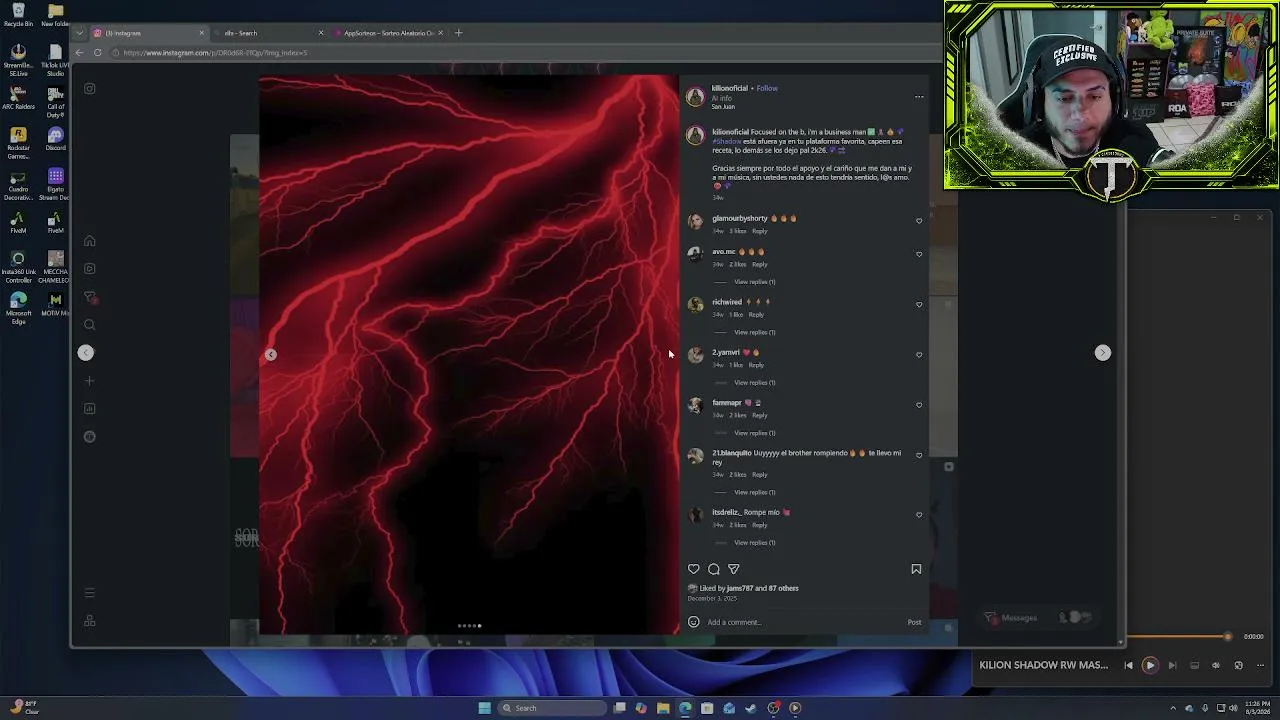Like the Instagram post with the heart icon
The image size is (1280, 720).
coord(693,569)
